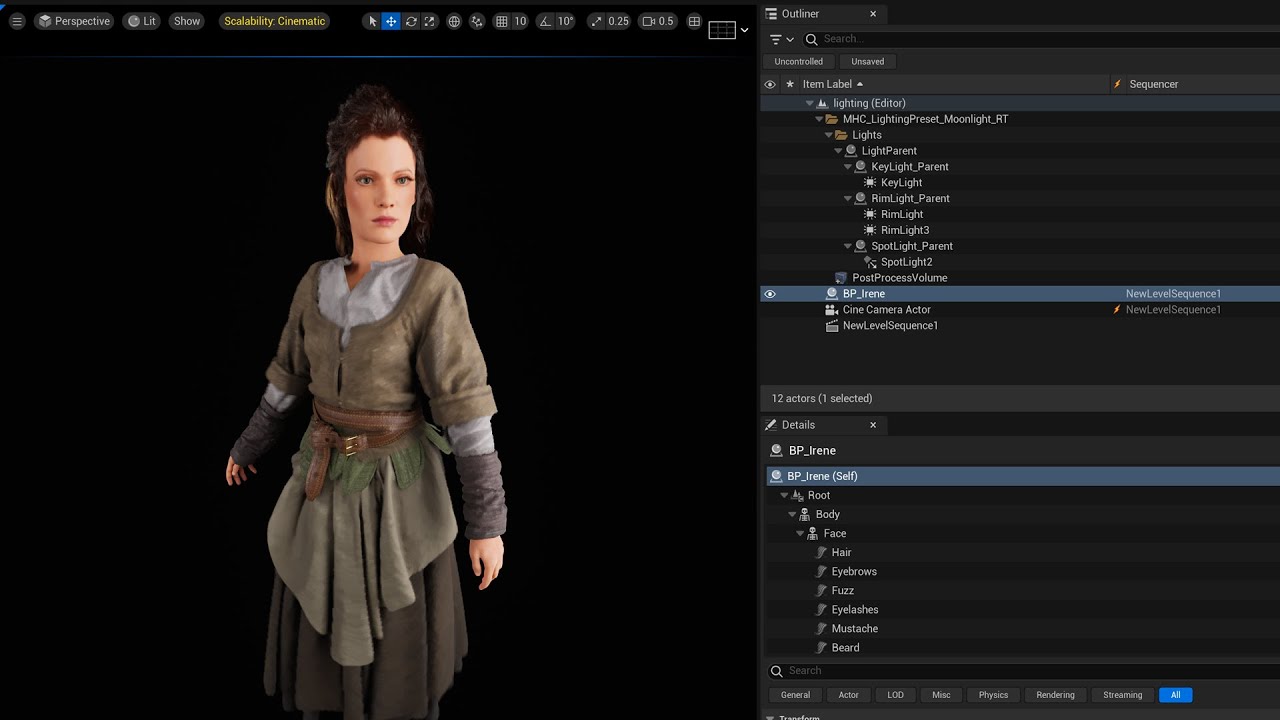Open the Perspective view type menu
The image size is (1280, 720).
click(73, 21)
